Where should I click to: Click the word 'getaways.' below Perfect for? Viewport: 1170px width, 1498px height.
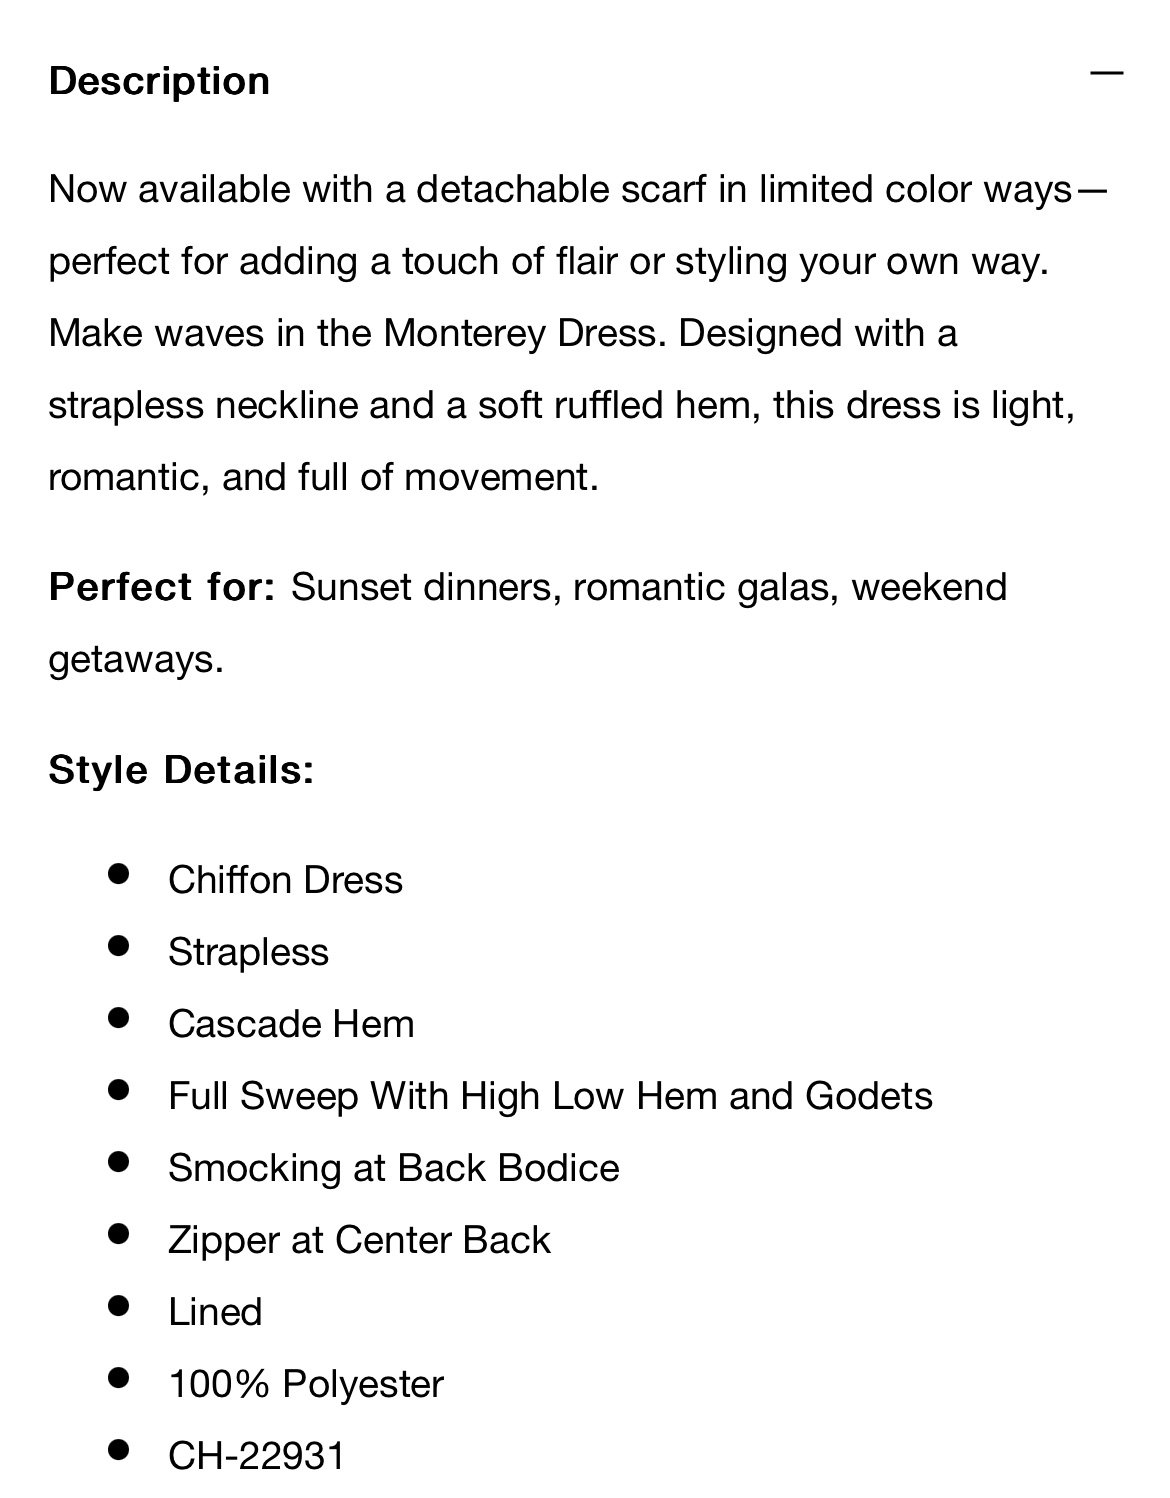[136, 660]
